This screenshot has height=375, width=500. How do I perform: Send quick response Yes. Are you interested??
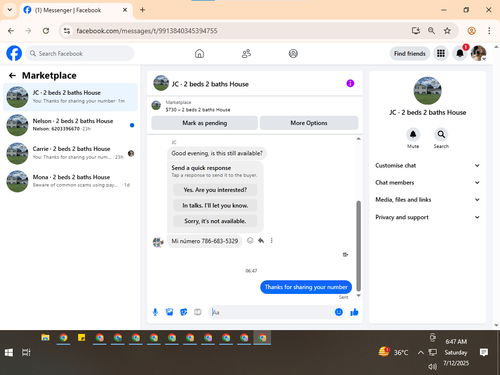point(215,190)
